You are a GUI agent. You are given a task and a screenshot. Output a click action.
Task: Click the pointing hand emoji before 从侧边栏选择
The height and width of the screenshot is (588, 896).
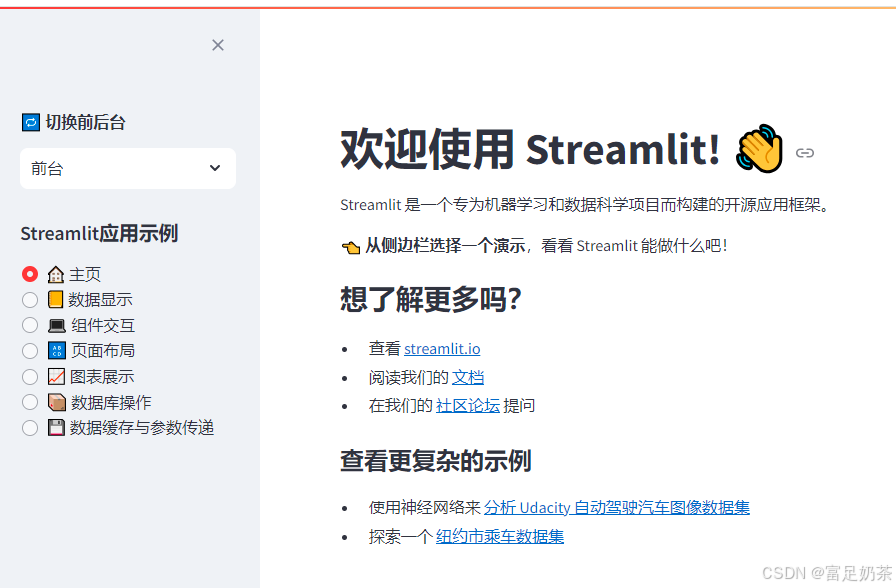tap(351, 247)
